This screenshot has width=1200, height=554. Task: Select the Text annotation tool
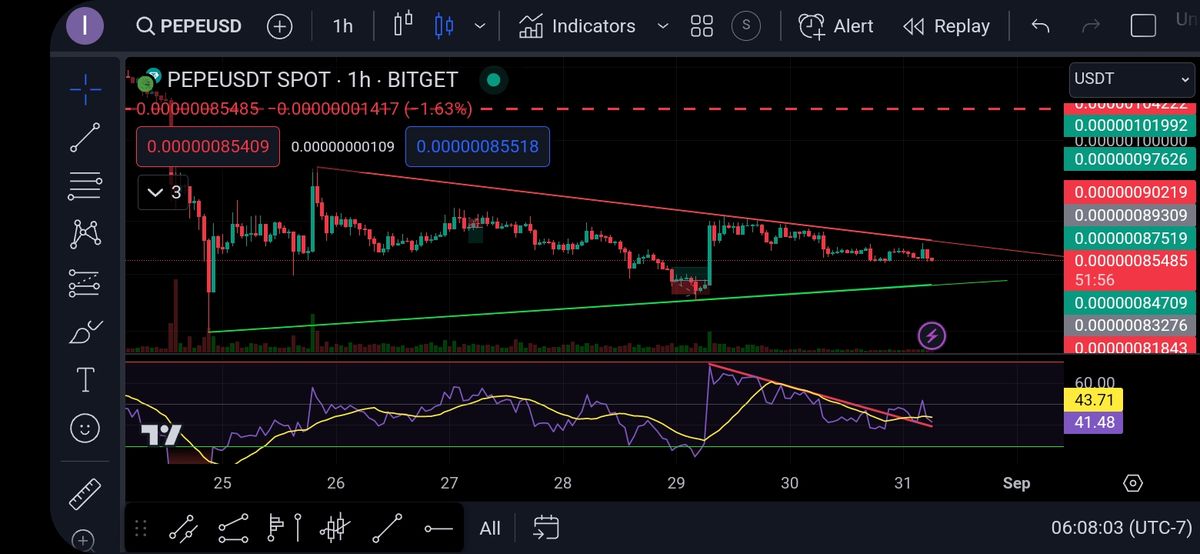tap(86, 380)
